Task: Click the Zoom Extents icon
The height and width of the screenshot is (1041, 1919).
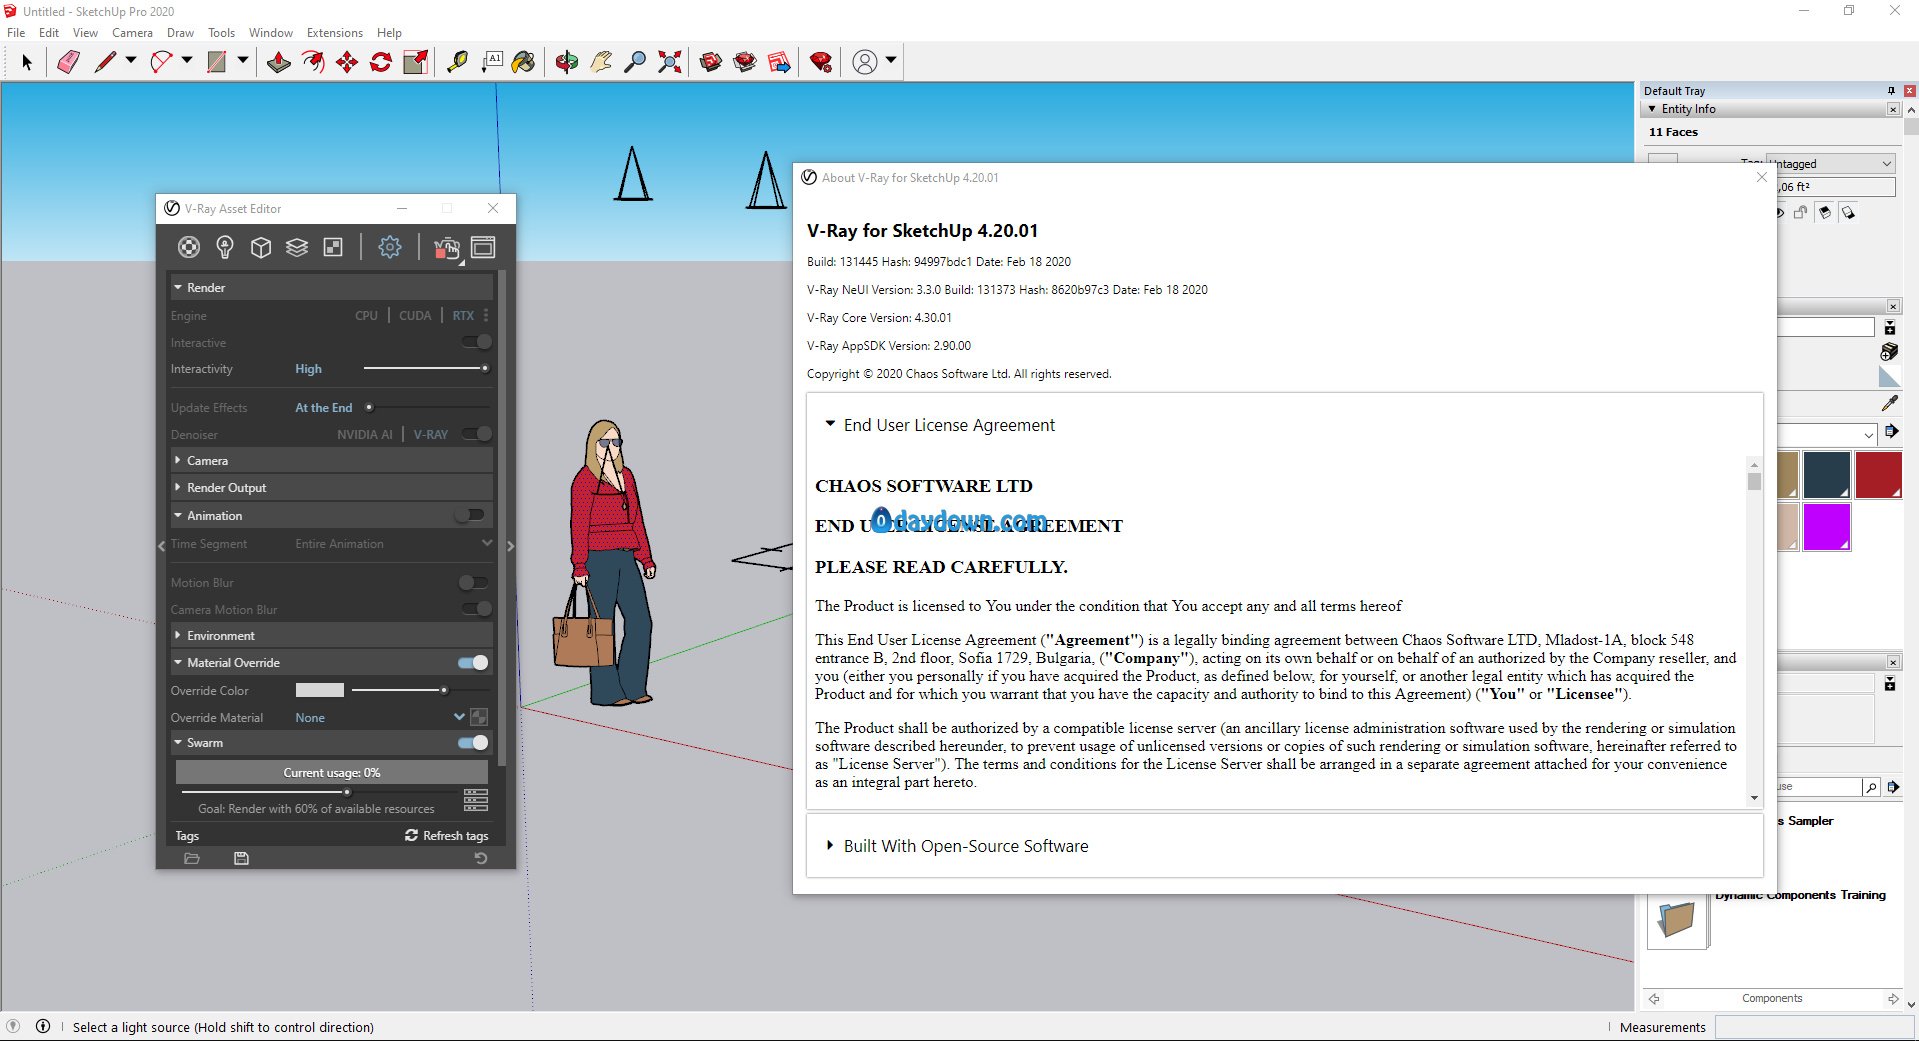Action: point(670,62)
